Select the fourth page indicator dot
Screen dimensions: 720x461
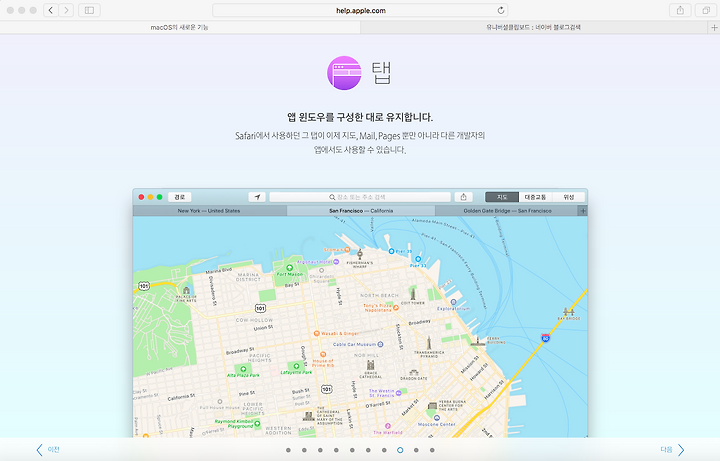coord(336,450)
